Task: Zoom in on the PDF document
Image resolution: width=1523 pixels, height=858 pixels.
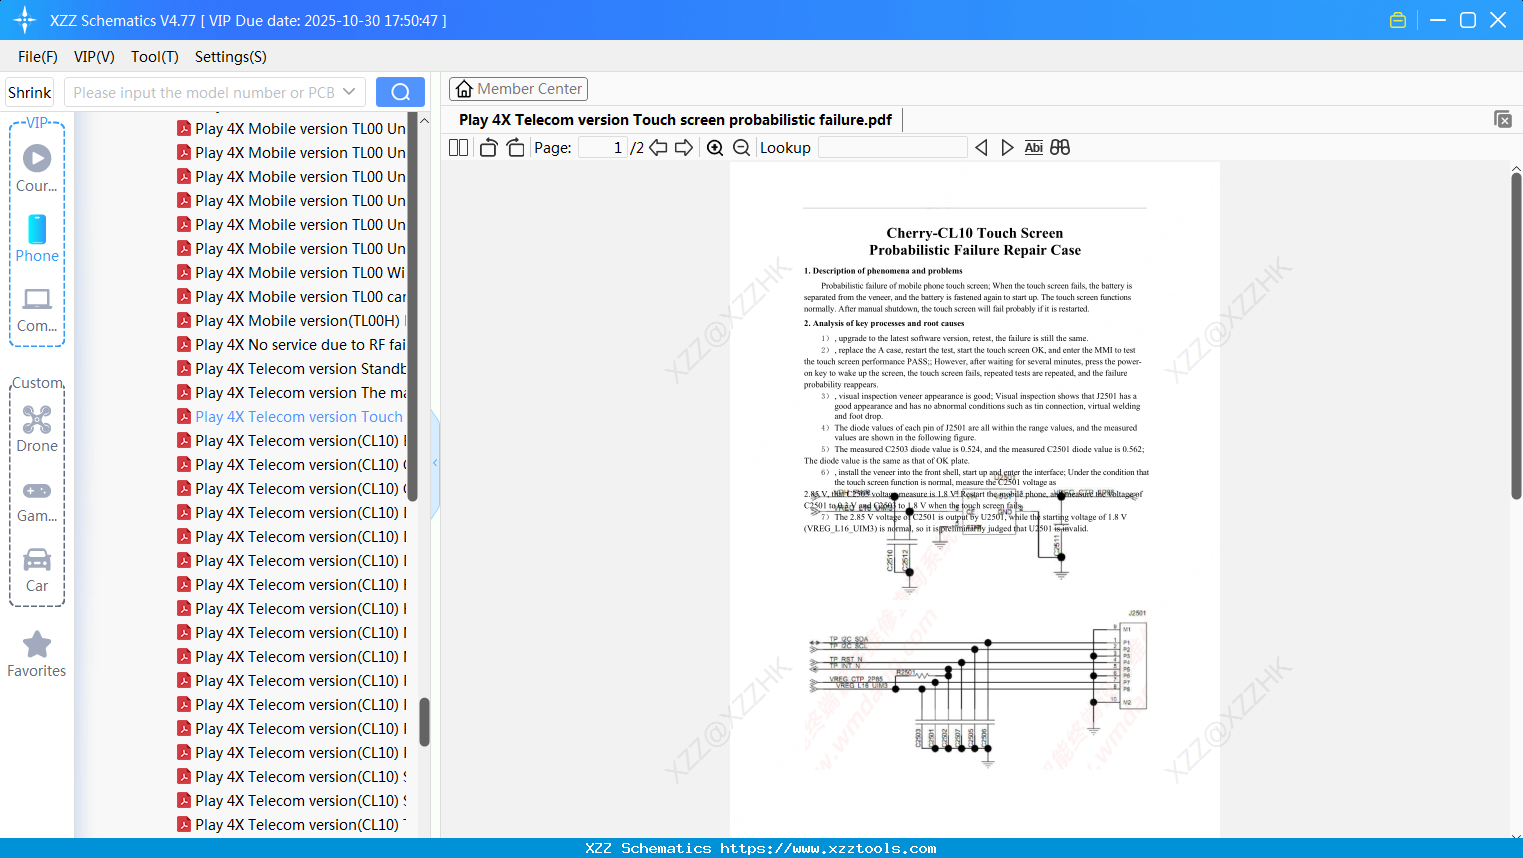Action: (x=715, y=148)
